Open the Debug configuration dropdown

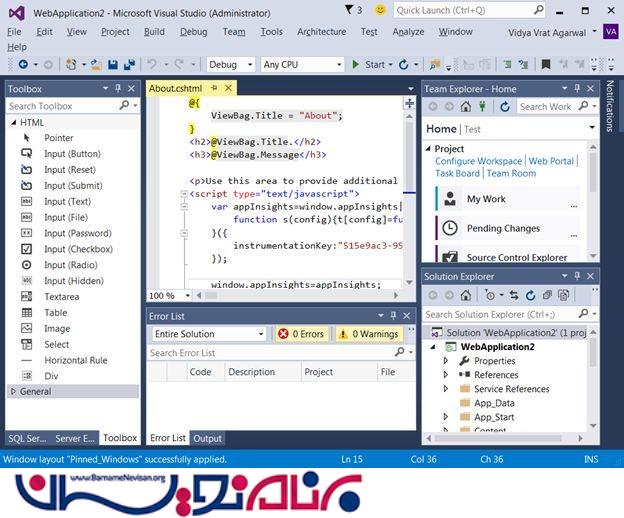click(x=230, y=65)
